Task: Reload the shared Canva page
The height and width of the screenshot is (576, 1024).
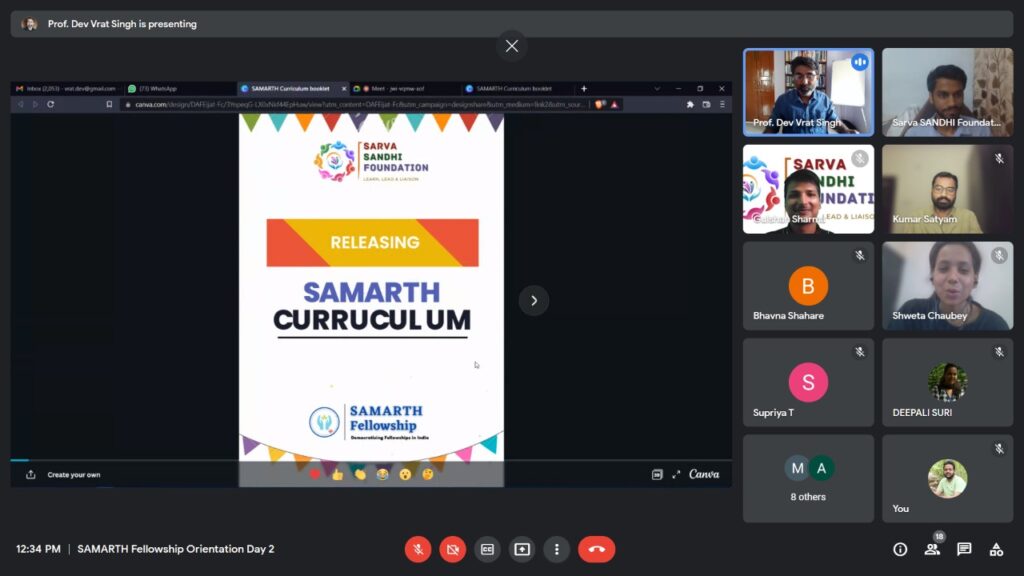Action: point(50,104)
